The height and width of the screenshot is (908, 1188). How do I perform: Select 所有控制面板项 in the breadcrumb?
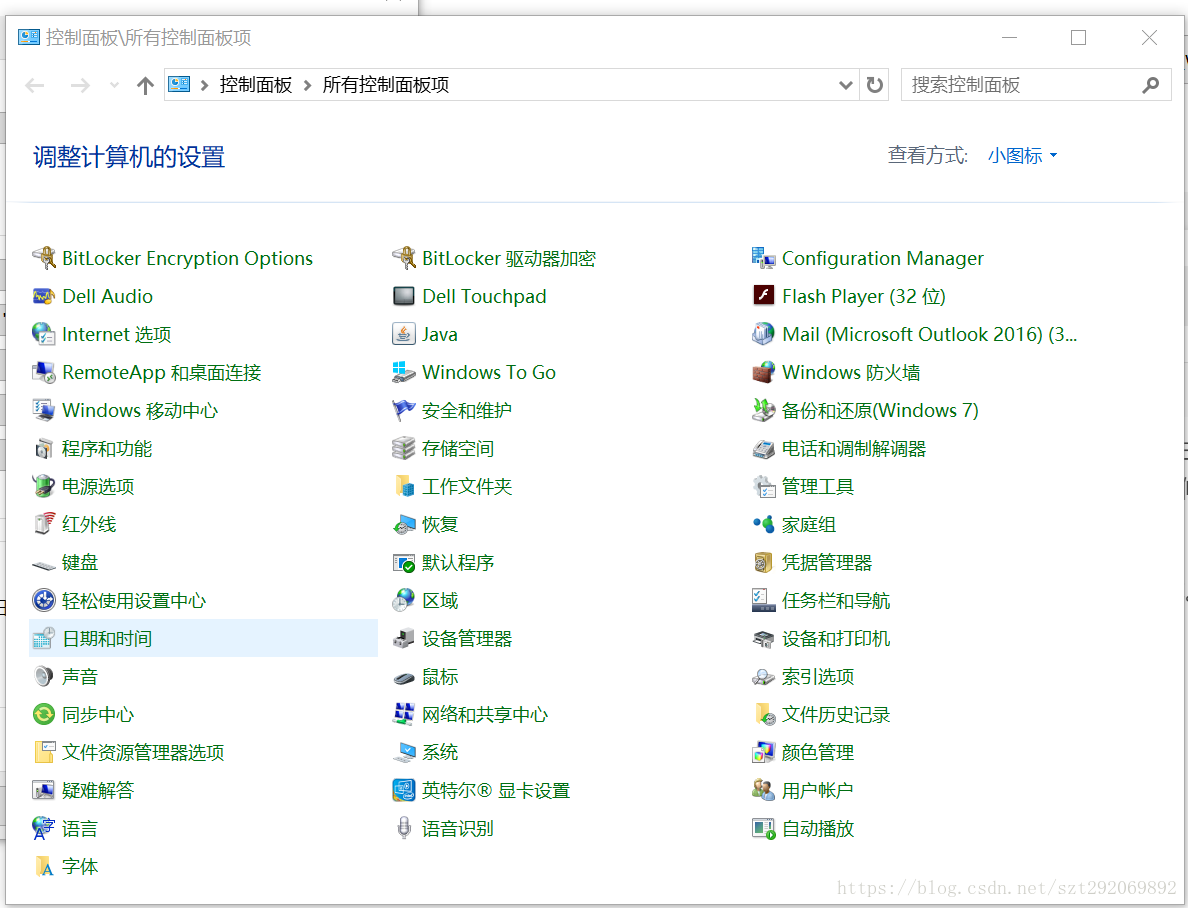[x=386, y=85]
